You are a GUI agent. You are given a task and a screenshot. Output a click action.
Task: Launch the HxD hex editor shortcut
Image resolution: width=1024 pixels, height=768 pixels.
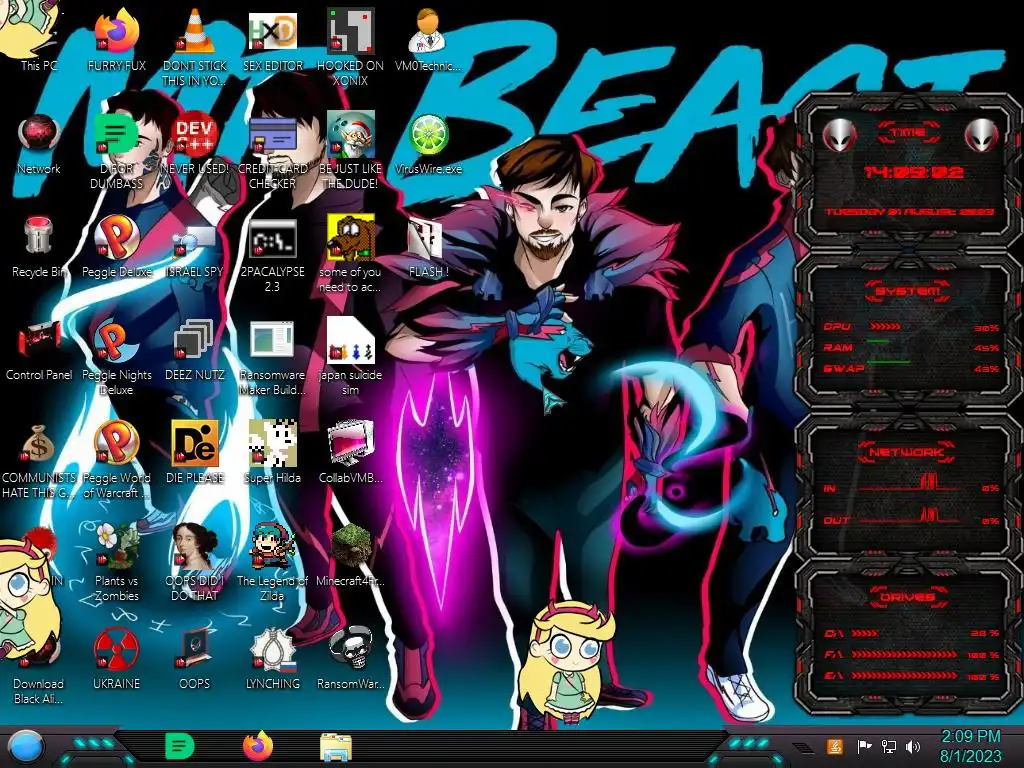[272, 38]
